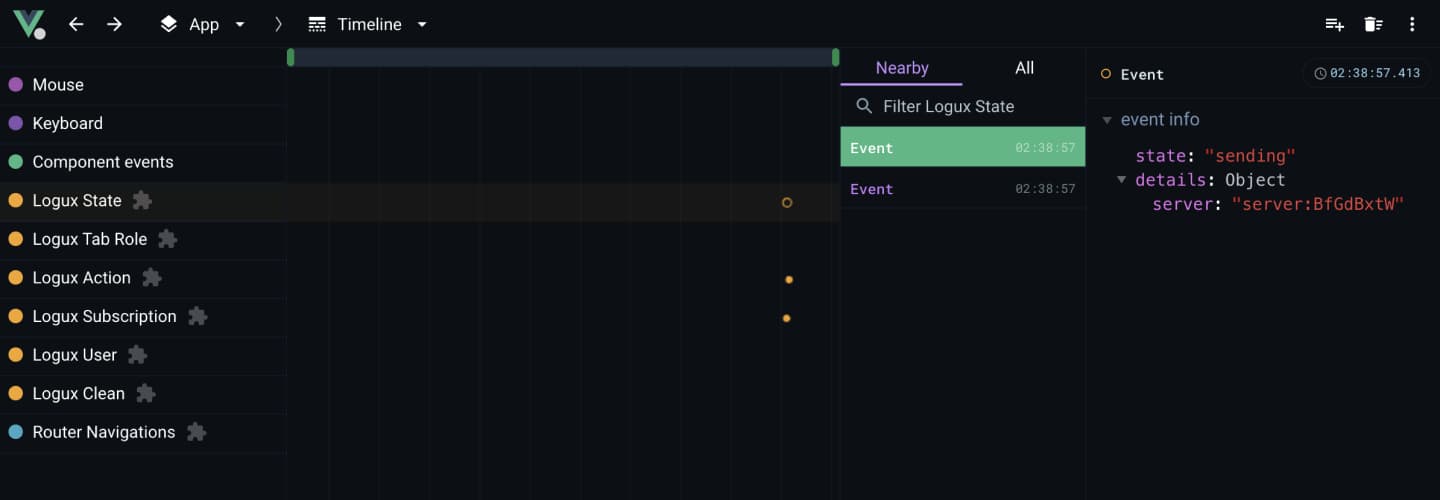Select the second Event row
Image resolution: width=1440 pixels, height=500 pixels.
962,188
